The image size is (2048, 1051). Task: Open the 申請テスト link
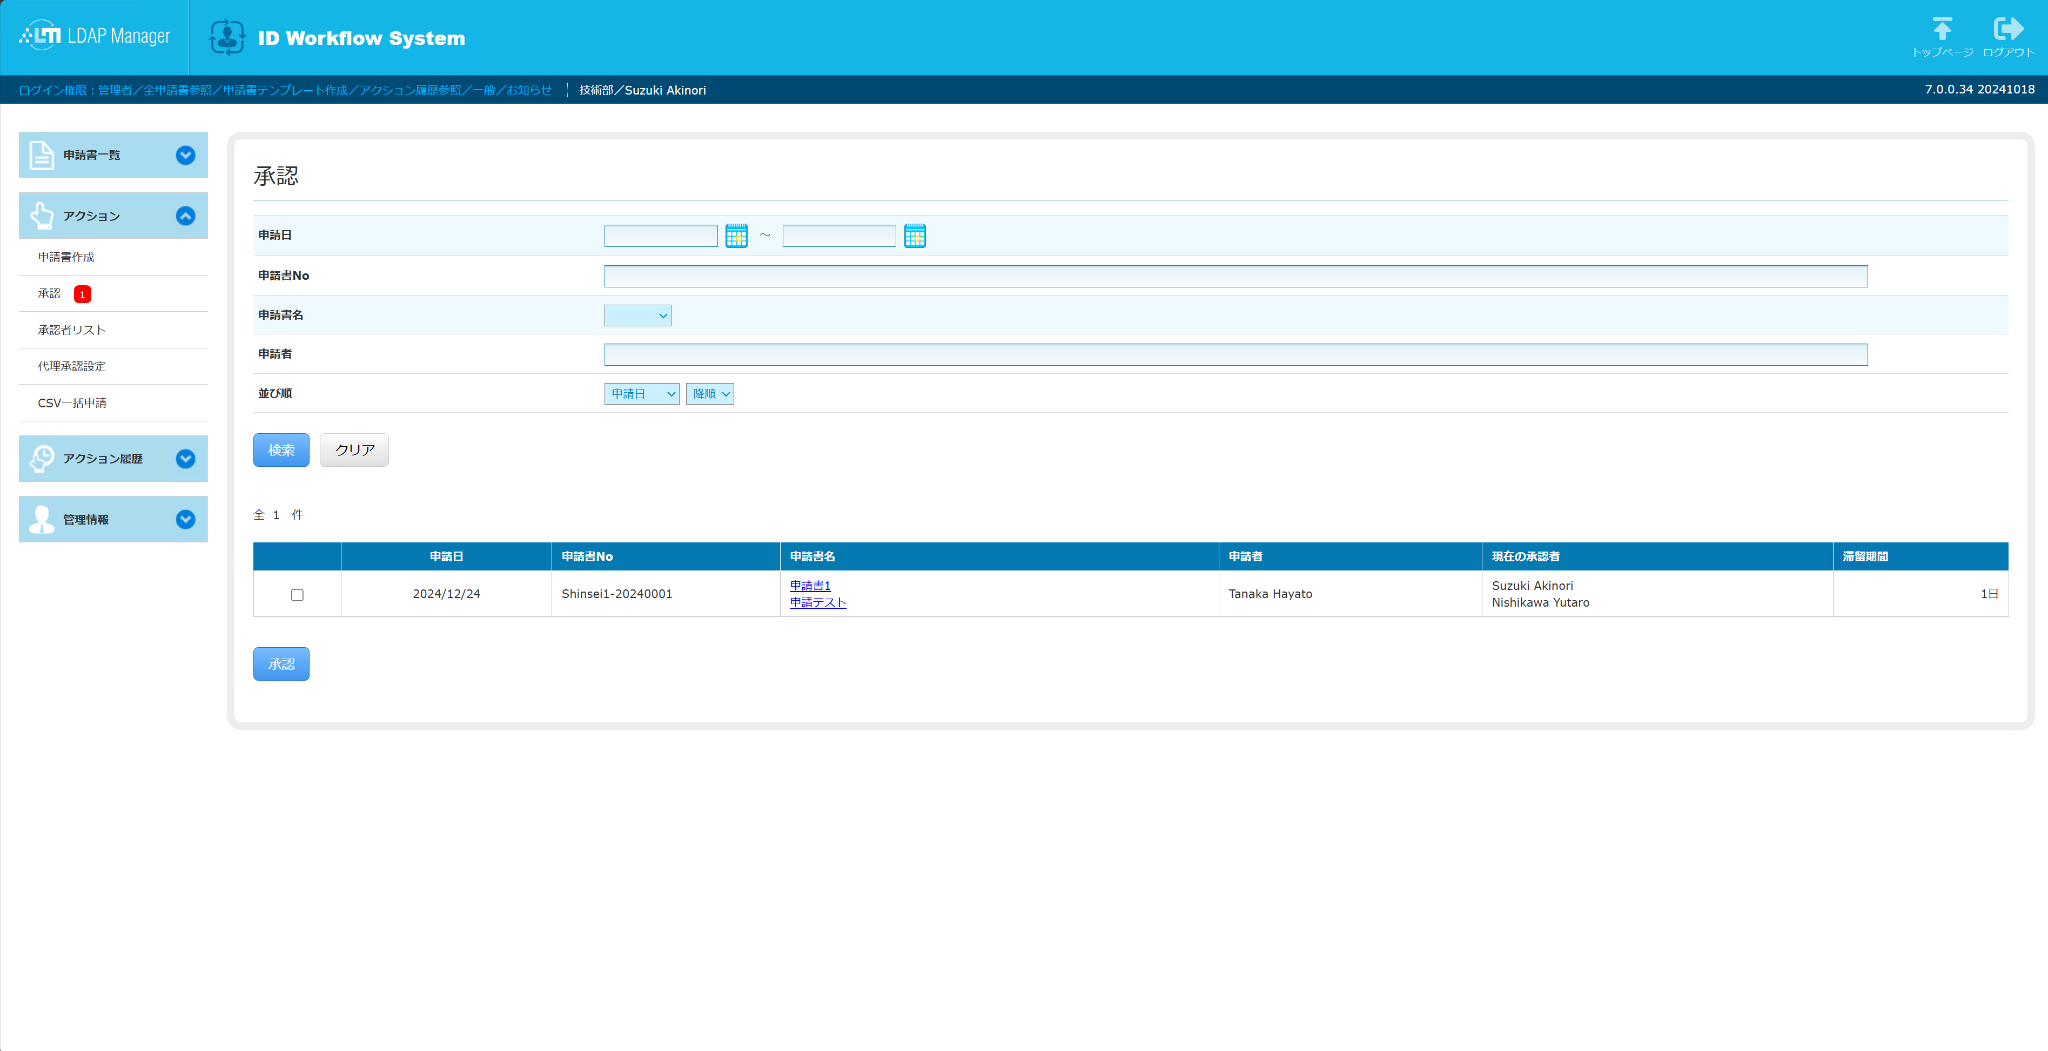tap(818, 603)
